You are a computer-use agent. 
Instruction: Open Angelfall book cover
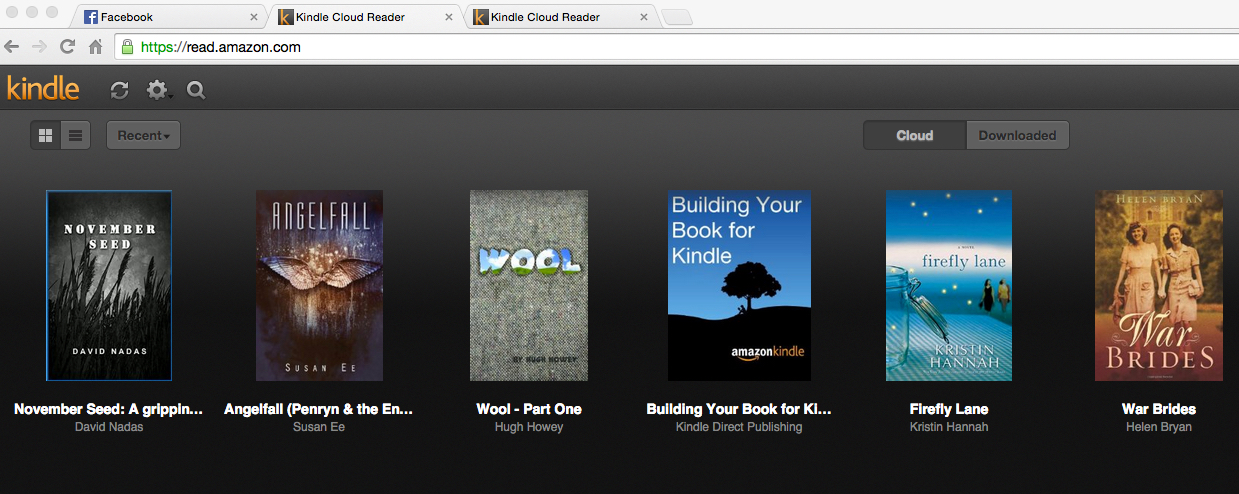319,285
